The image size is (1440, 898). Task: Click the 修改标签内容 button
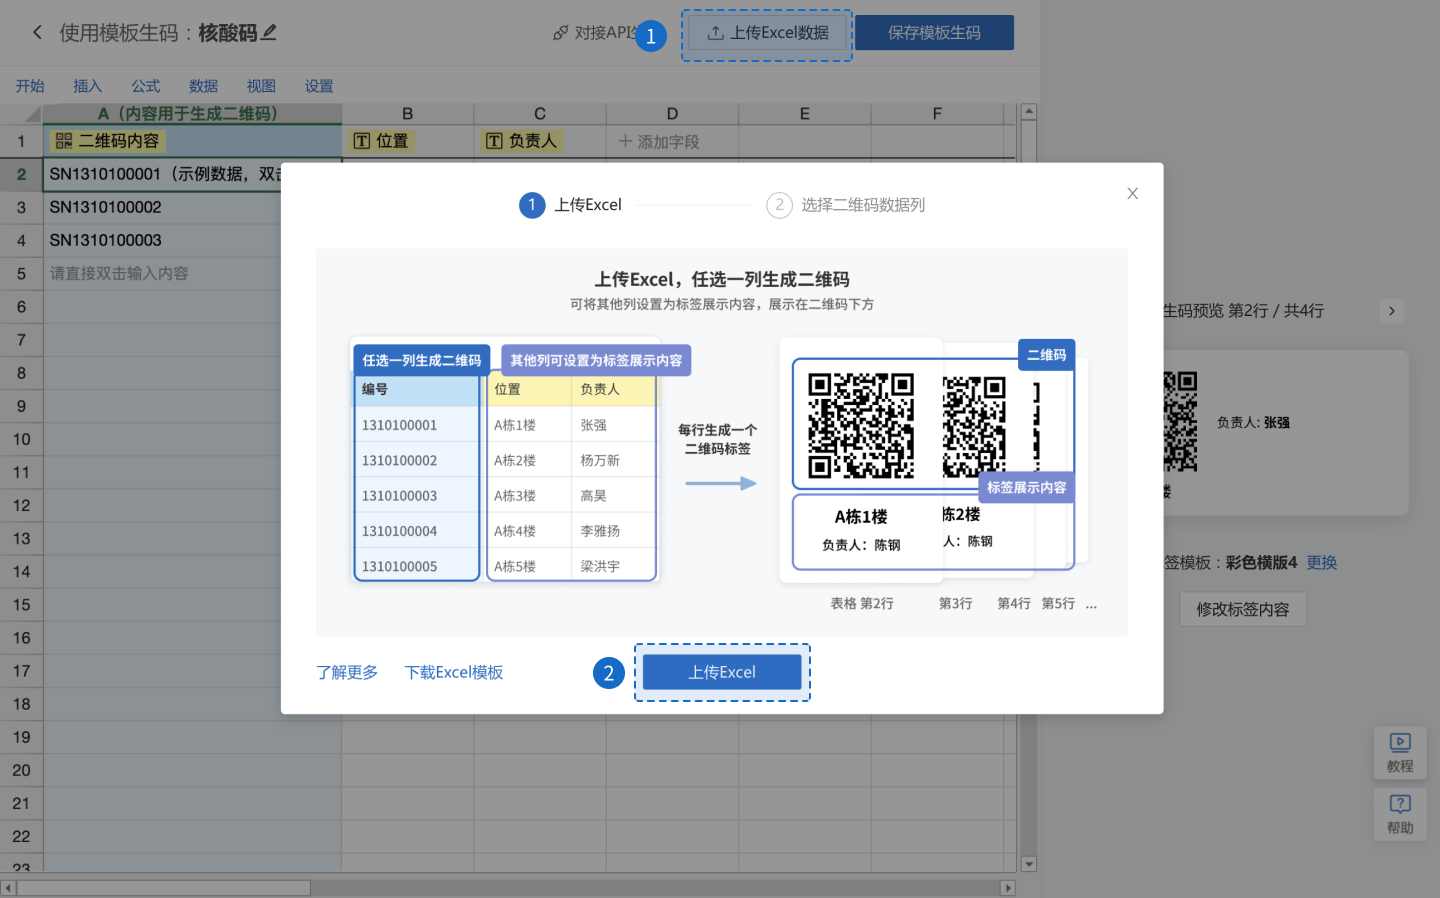1243,609
